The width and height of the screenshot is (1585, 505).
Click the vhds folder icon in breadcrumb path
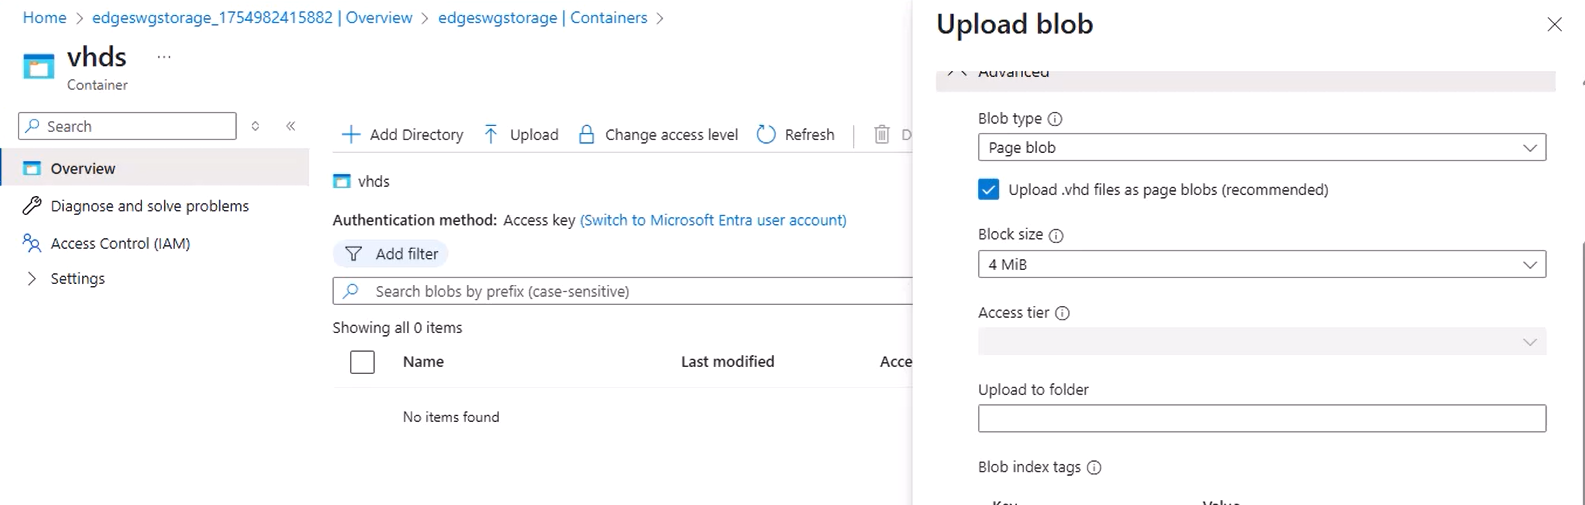tap(342, 181)
